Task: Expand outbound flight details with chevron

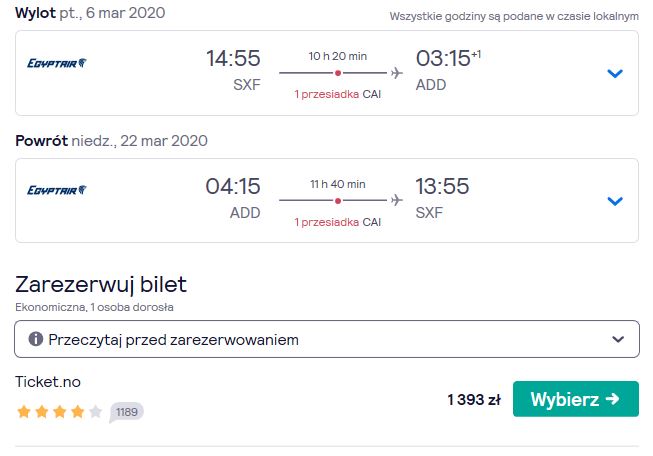Action: pyautogui.click(x=615, y=74)
